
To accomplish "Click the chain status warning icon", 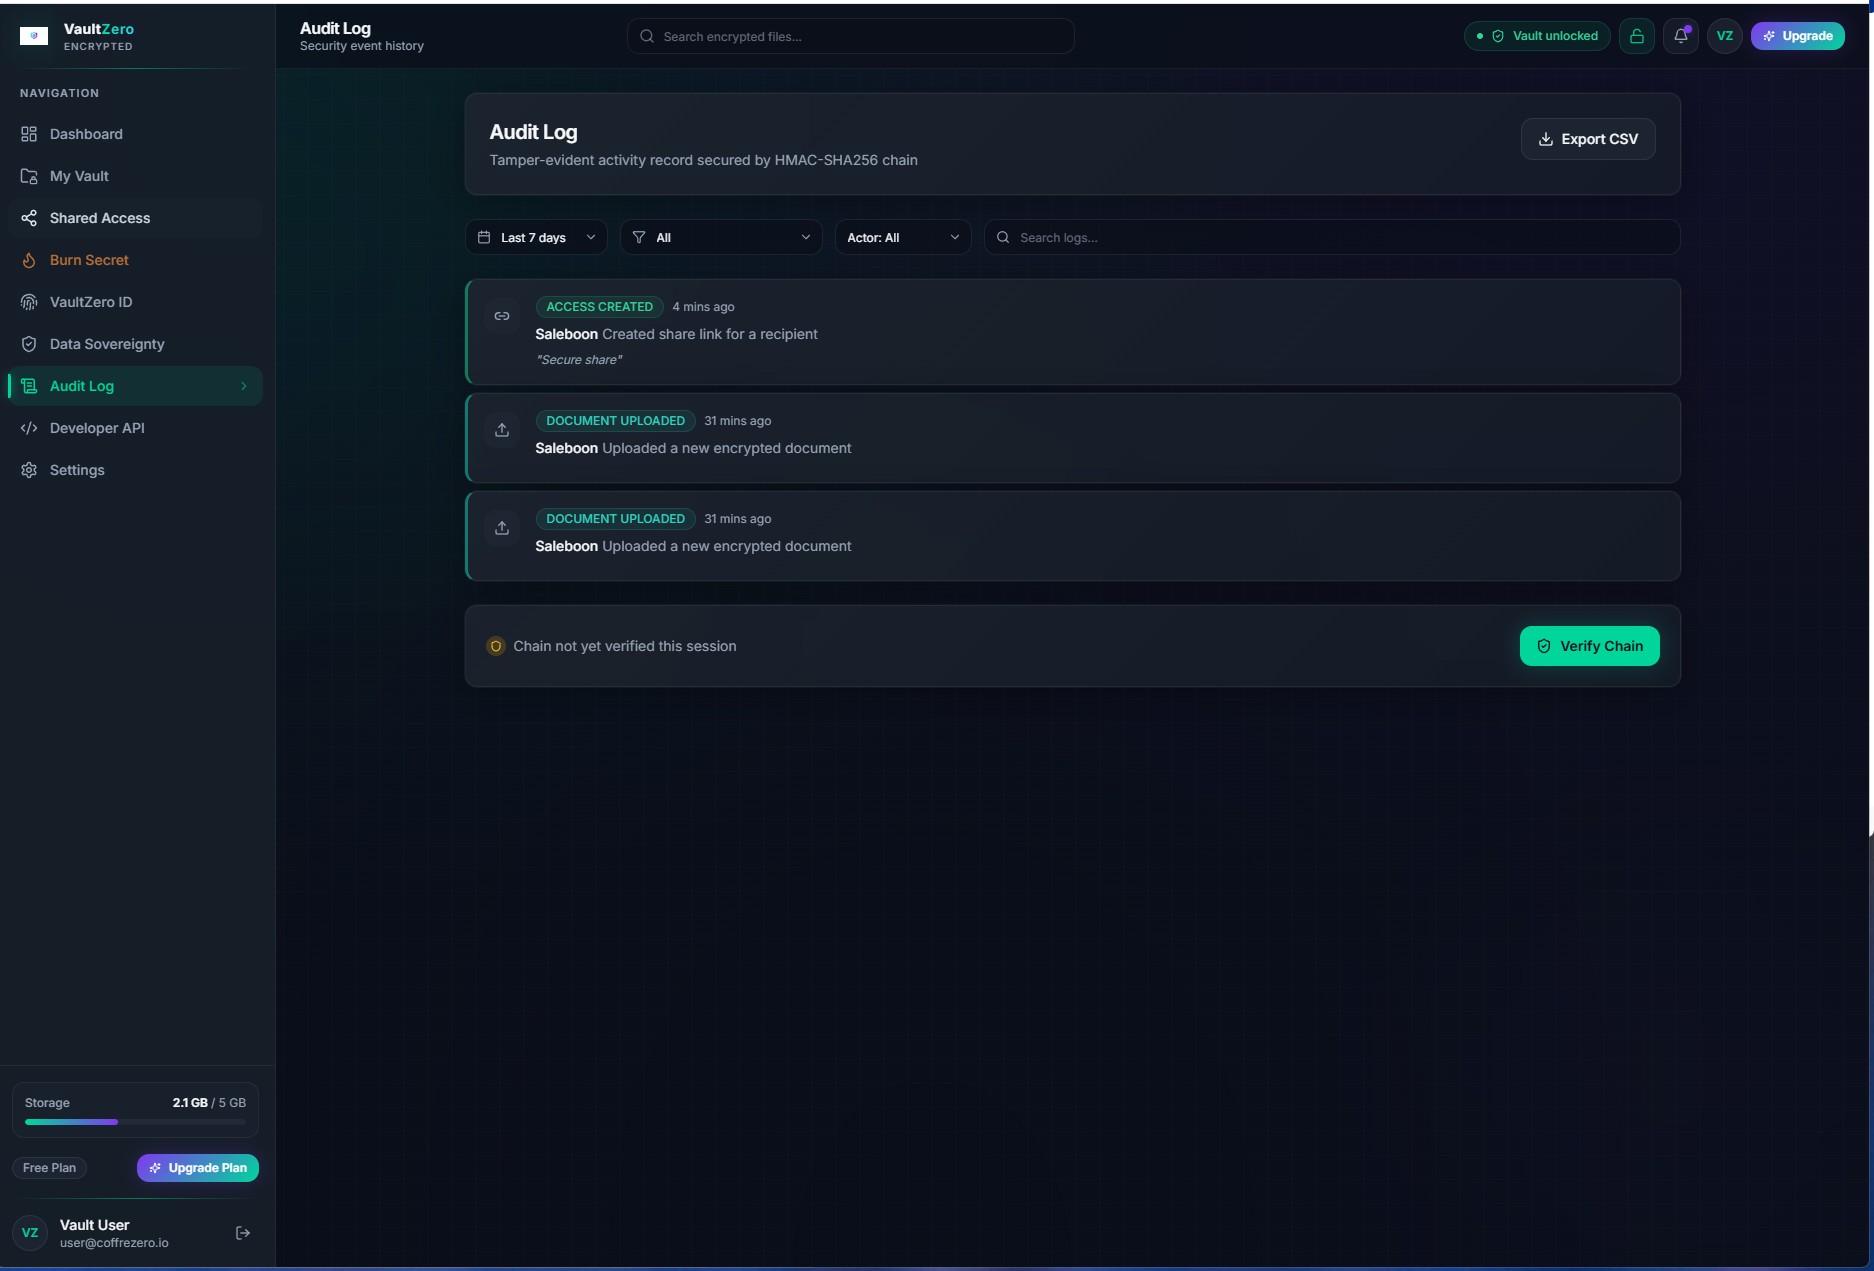I will pos(495,646).
